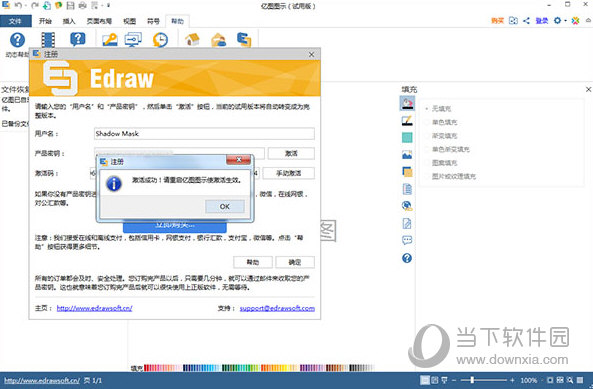
Task: Click the share icon in top right
Action: pos(526,20)
